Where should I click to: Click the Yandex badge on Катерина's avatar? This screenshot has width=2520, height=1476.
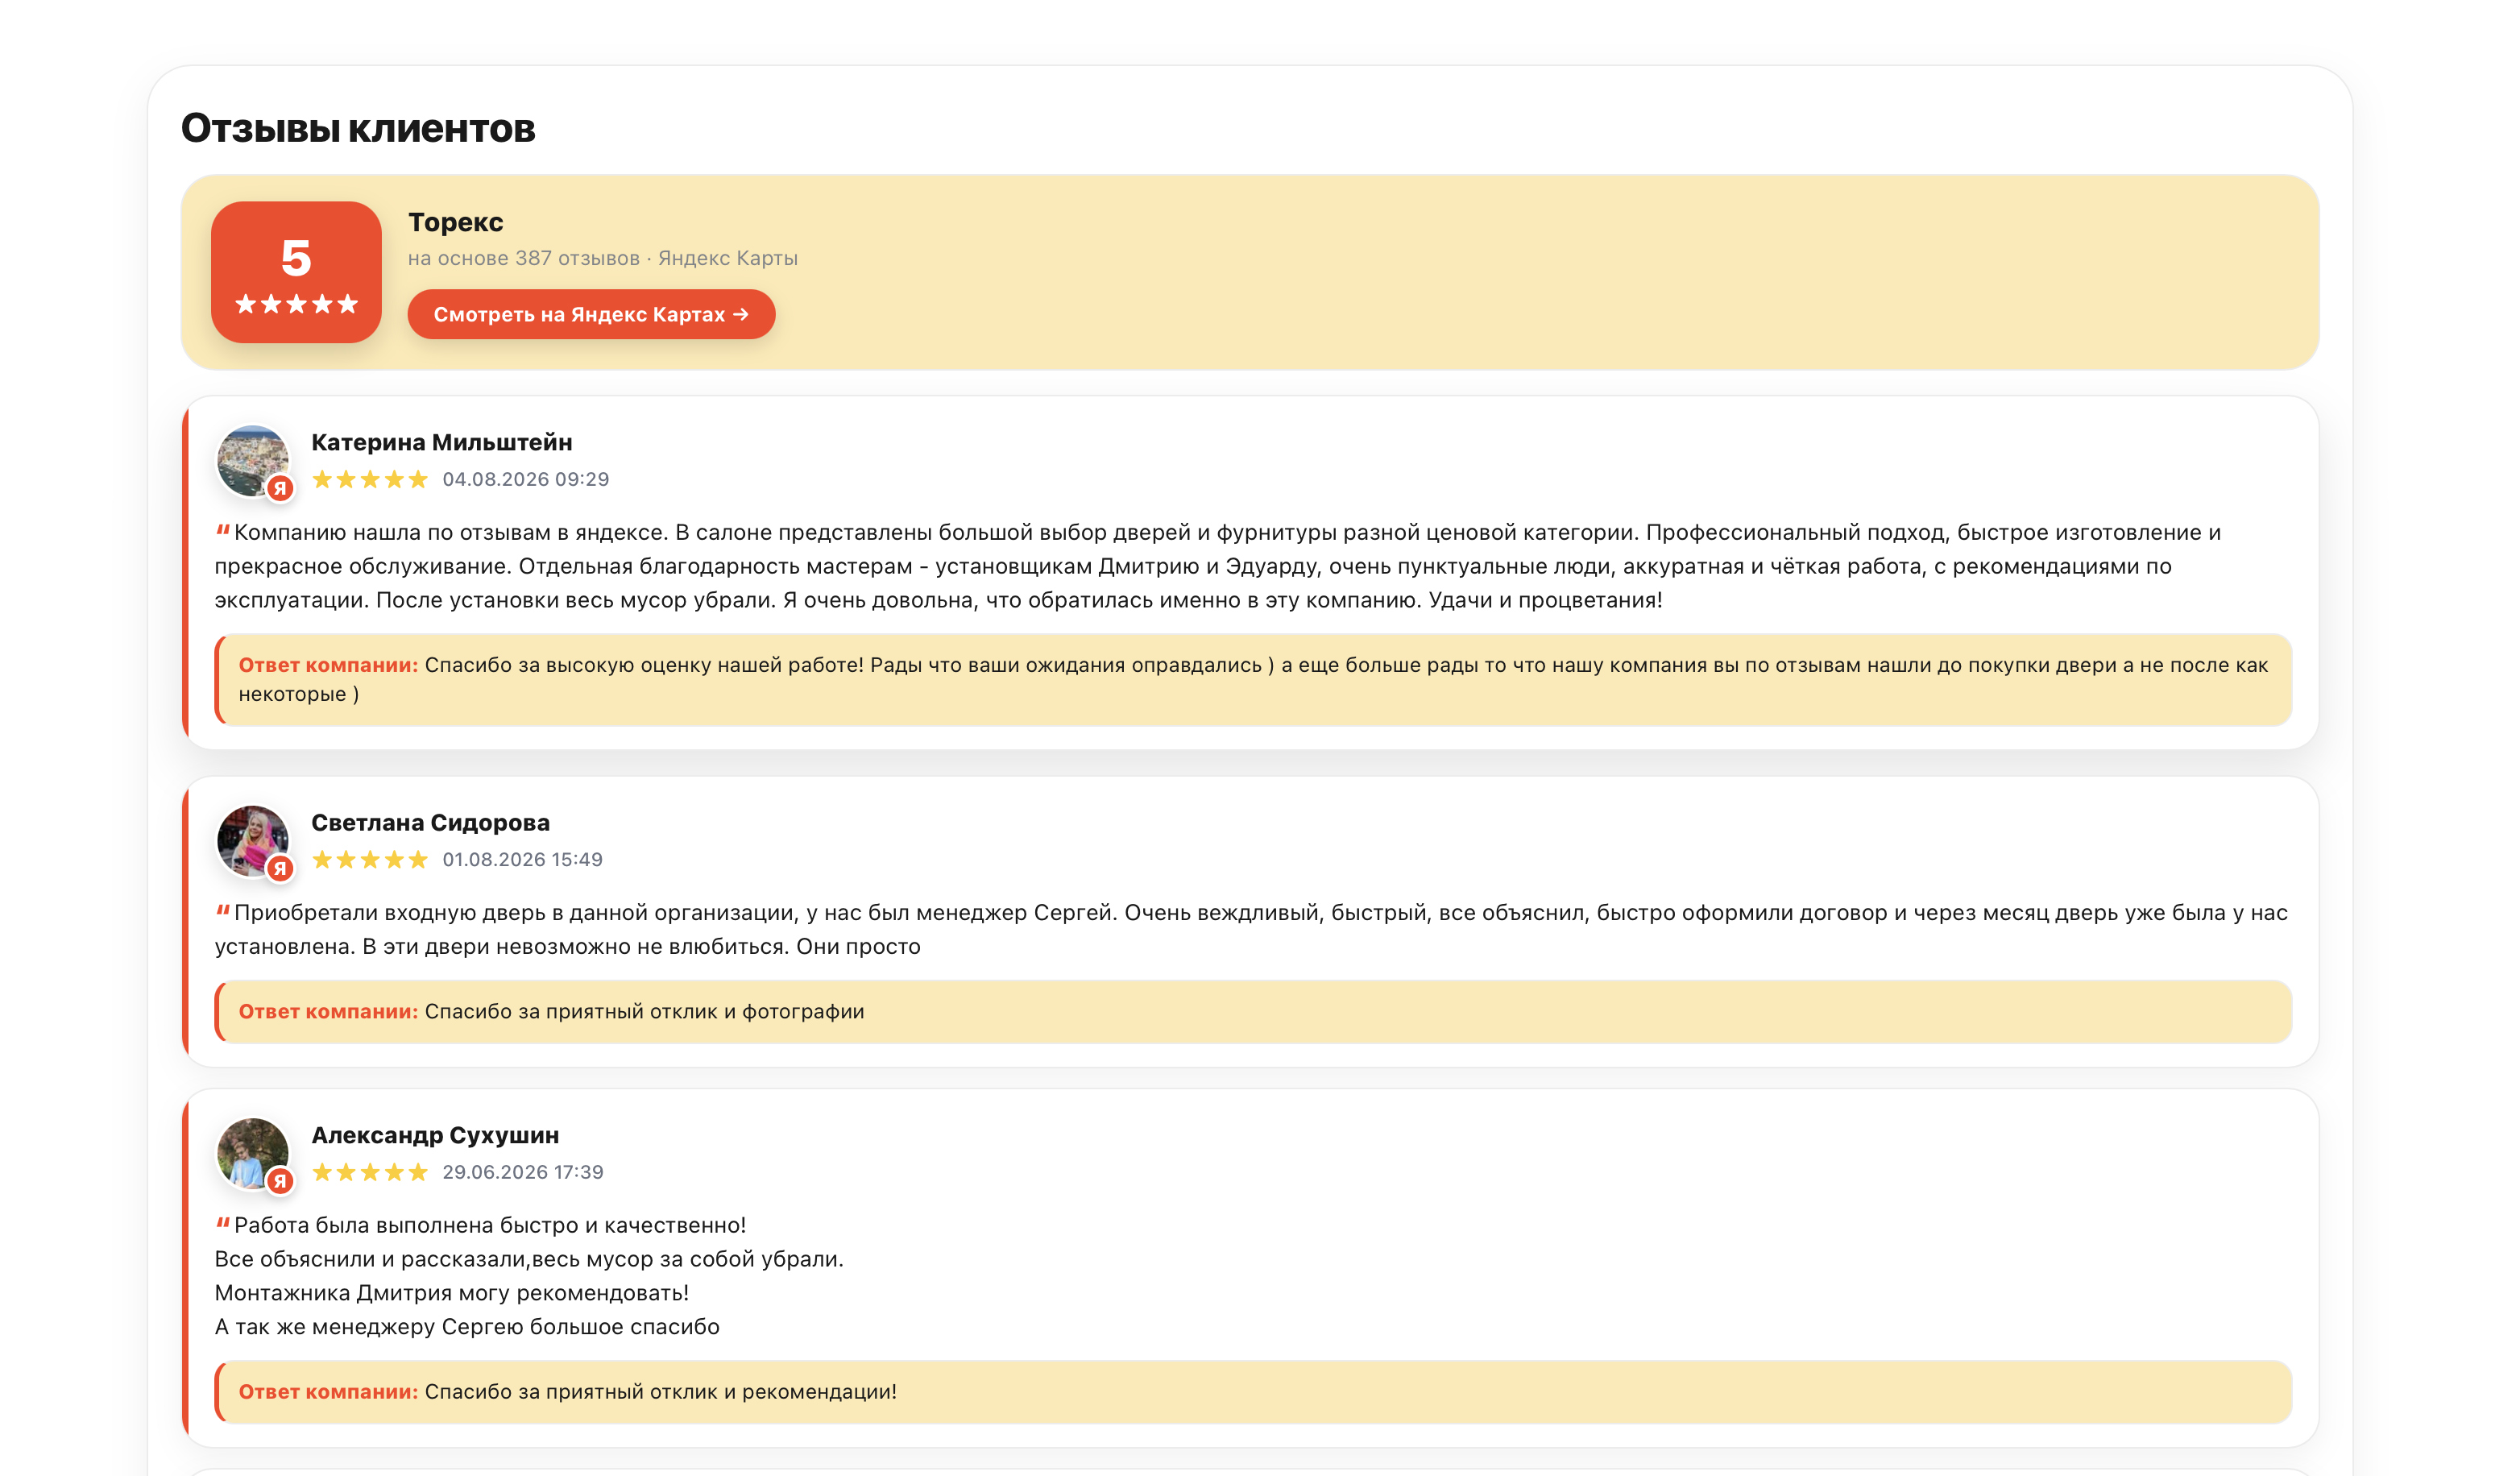tap(280, 488)
